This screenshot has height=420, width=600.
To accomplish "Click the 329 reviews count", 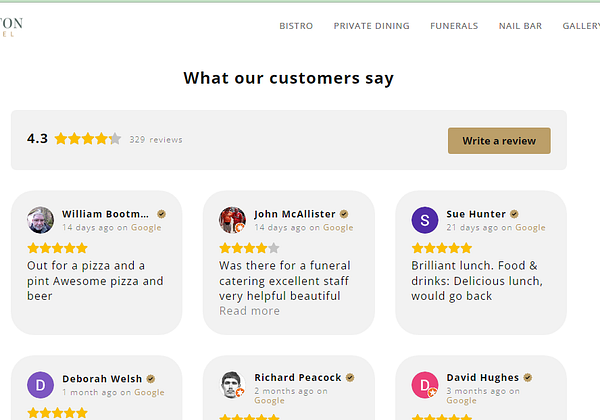I will coord(156,140).
